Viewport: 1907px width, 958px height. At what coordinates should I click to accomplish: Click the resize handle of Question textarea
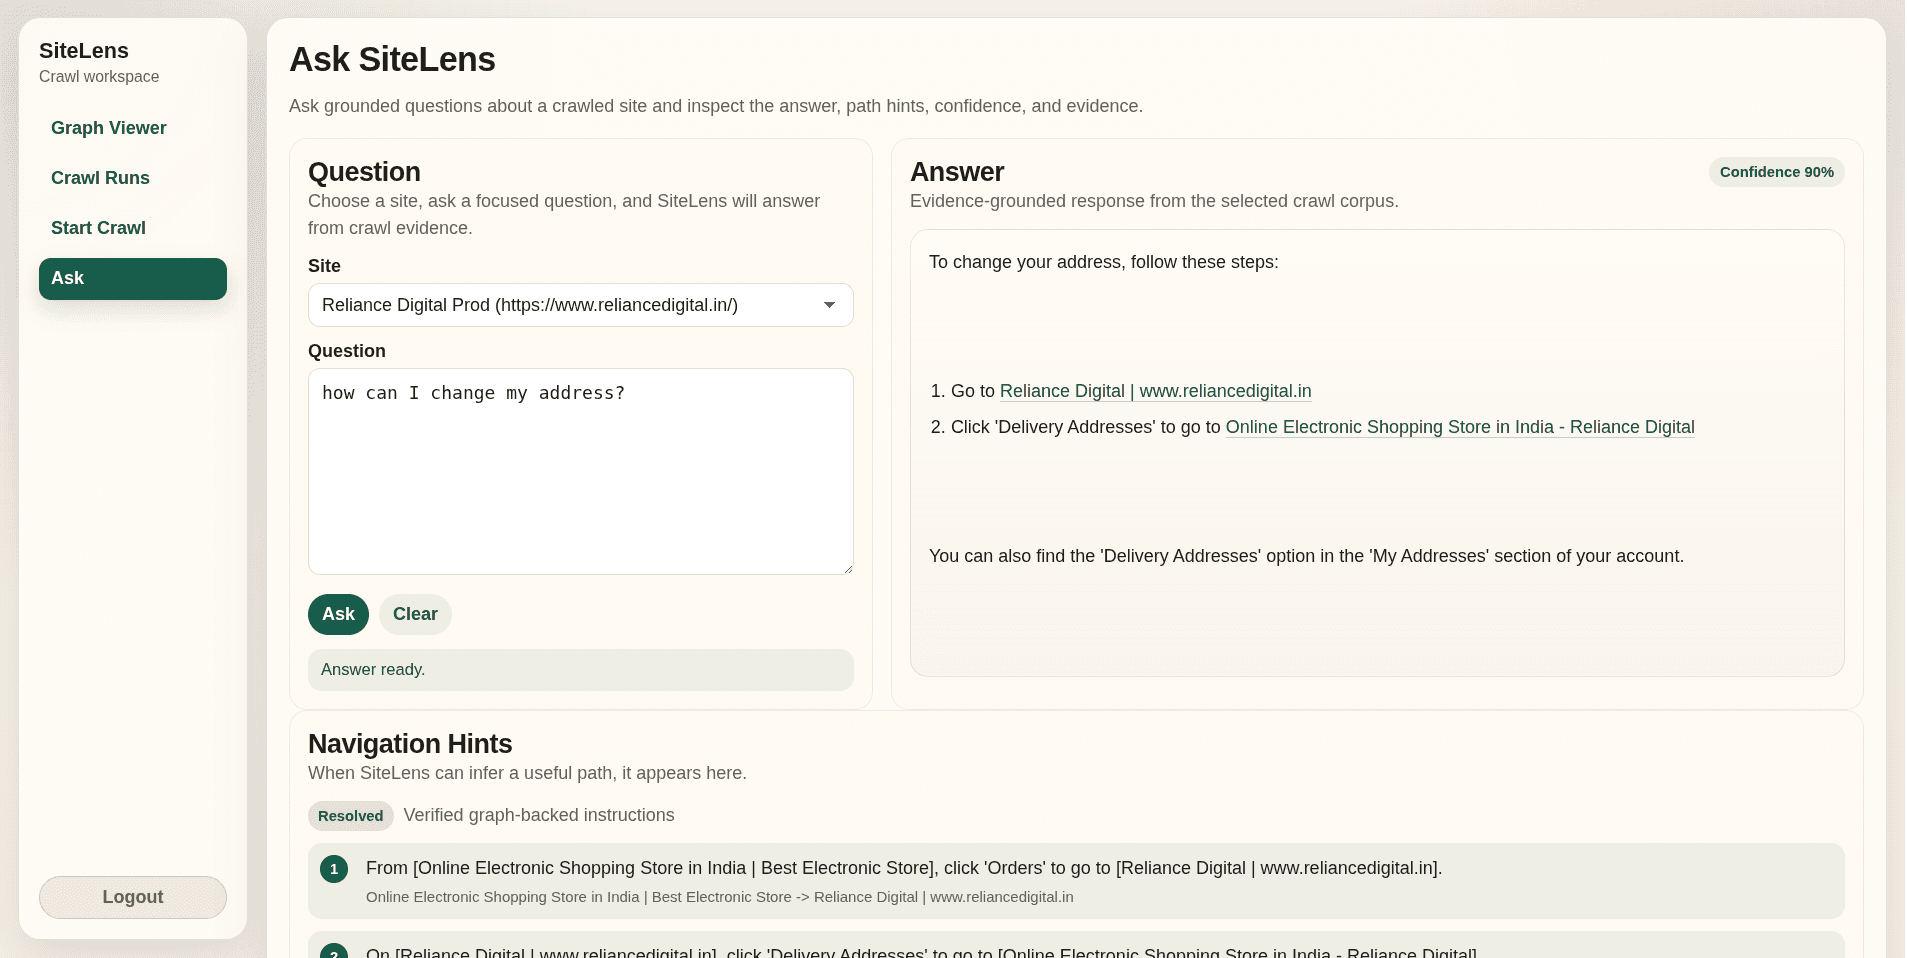(x=847, y=569)
